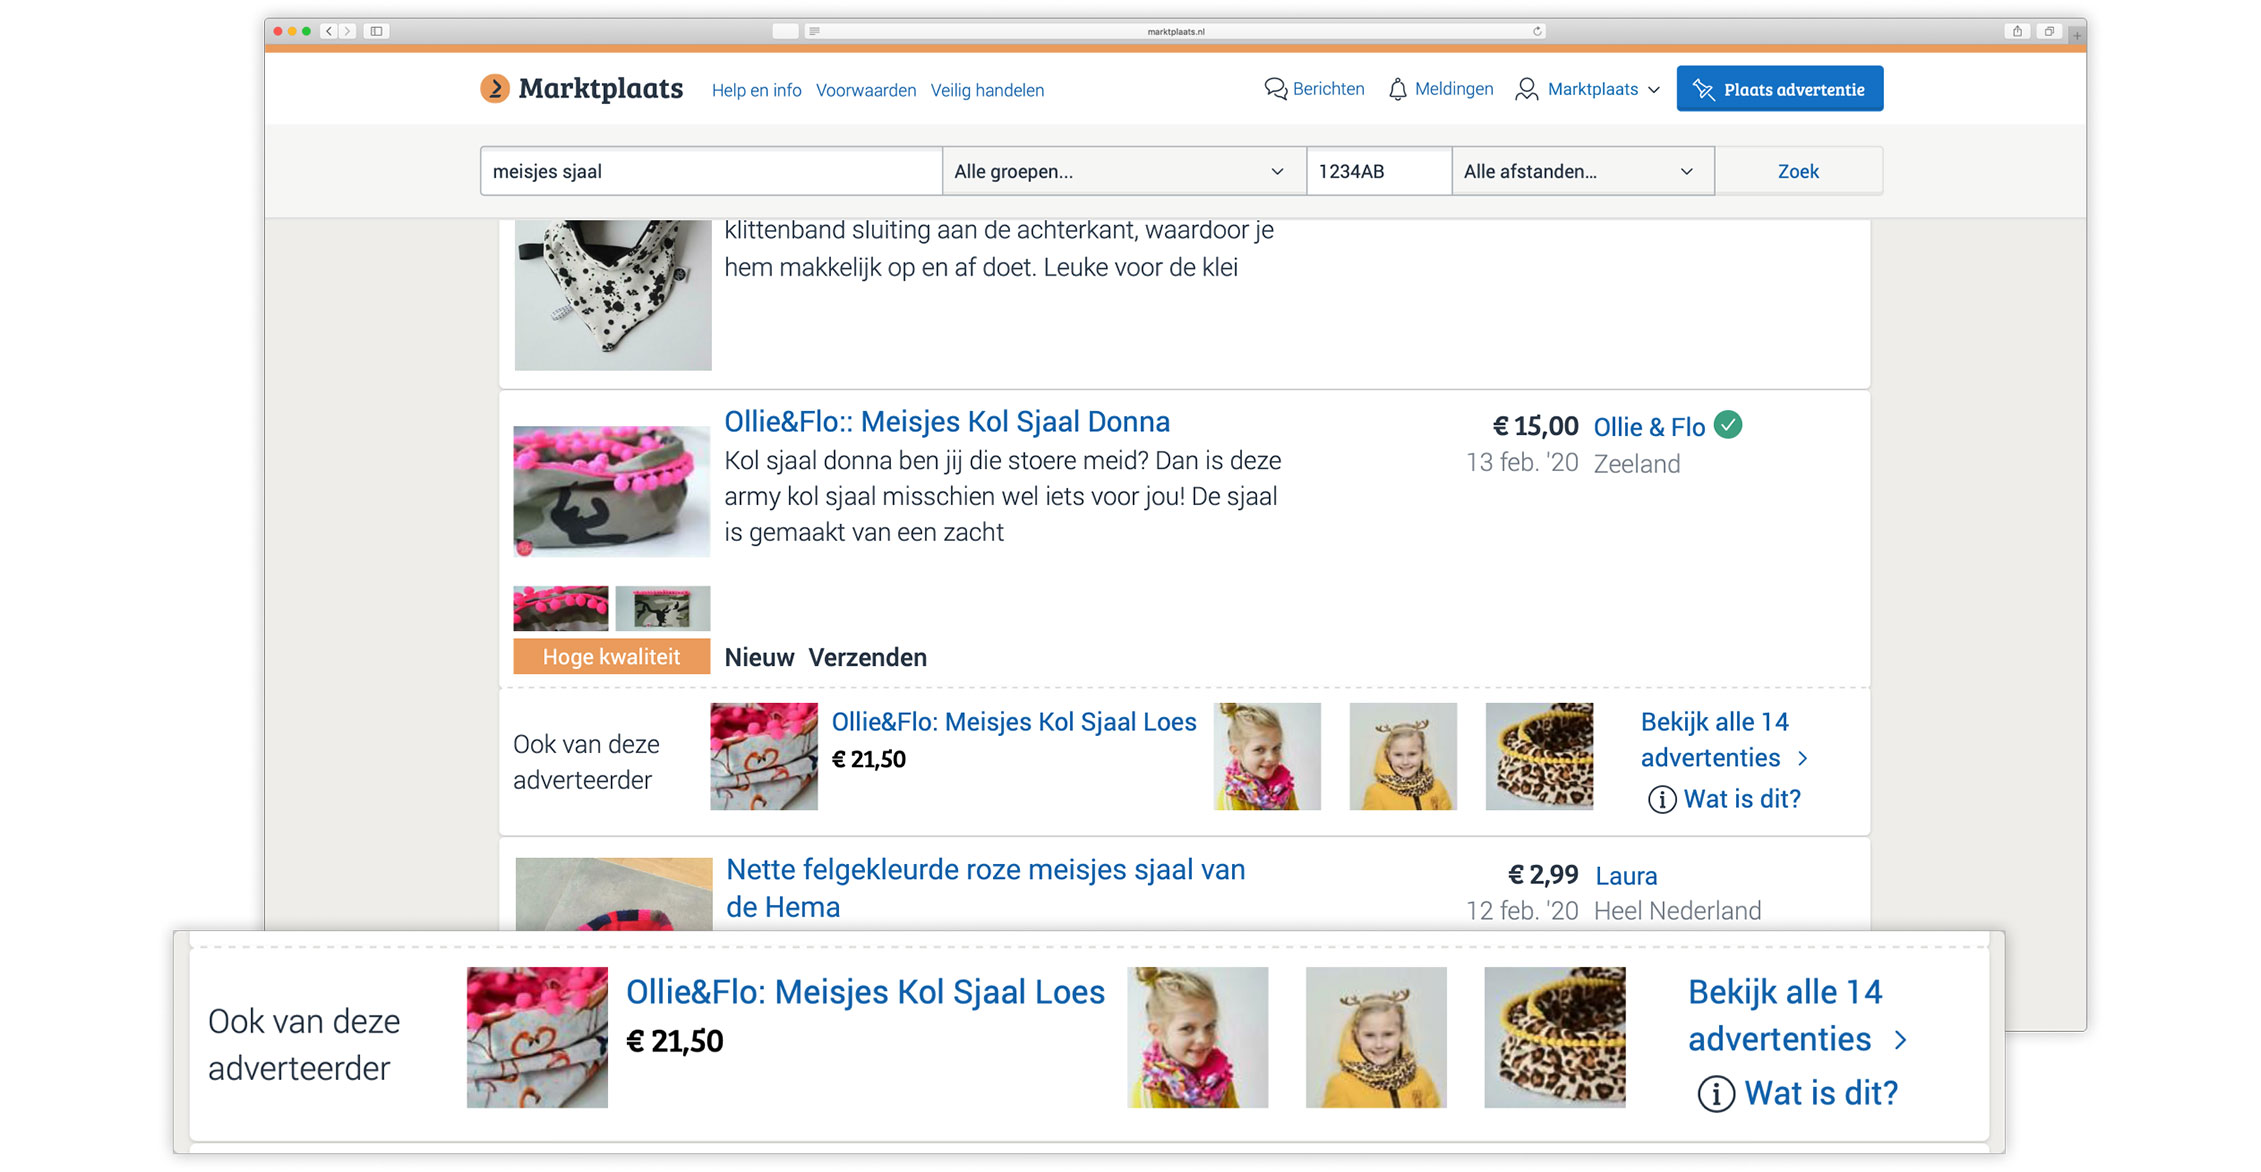The width and height of the screenshot is (2261, 1172).
Task: Open the Meldingen menu item
Action: pos(1454,89)
